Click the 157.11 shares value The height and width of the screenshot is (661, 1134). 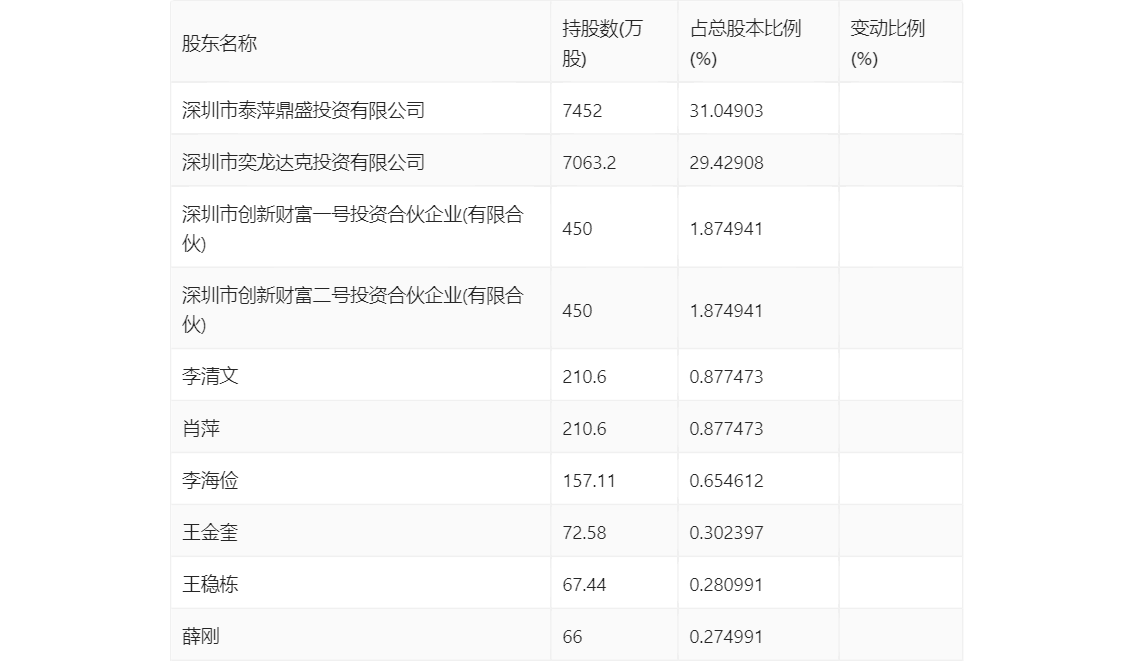(x=589, y=481)
